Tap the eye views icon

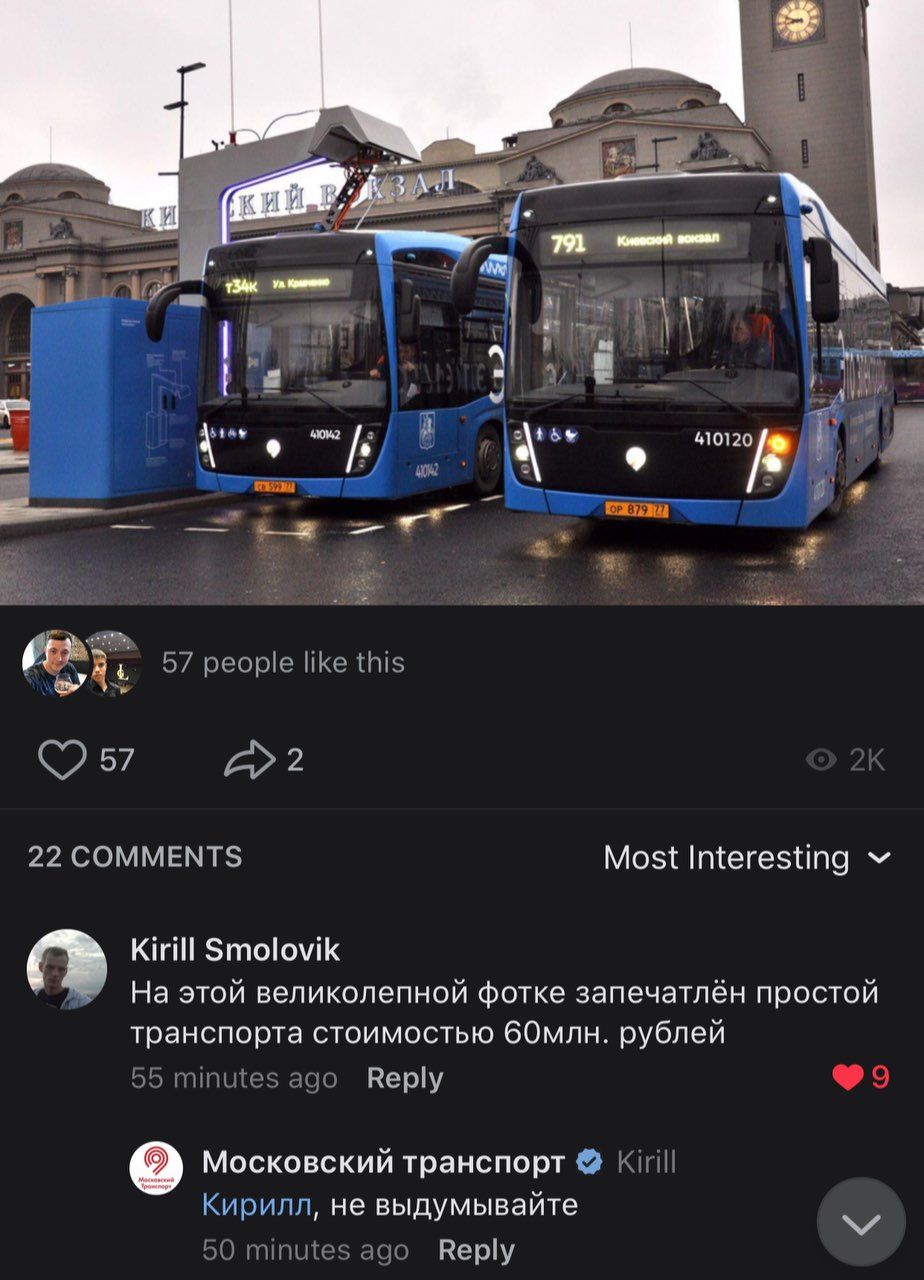(821, 760)
